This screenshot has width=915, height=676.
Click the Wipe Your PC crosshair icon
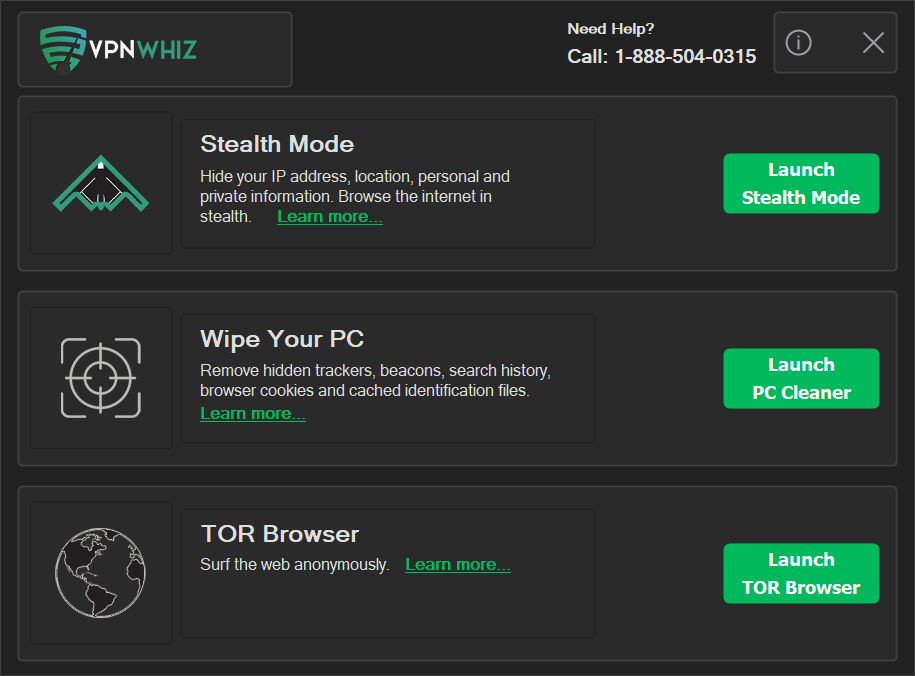click(101, 378)
